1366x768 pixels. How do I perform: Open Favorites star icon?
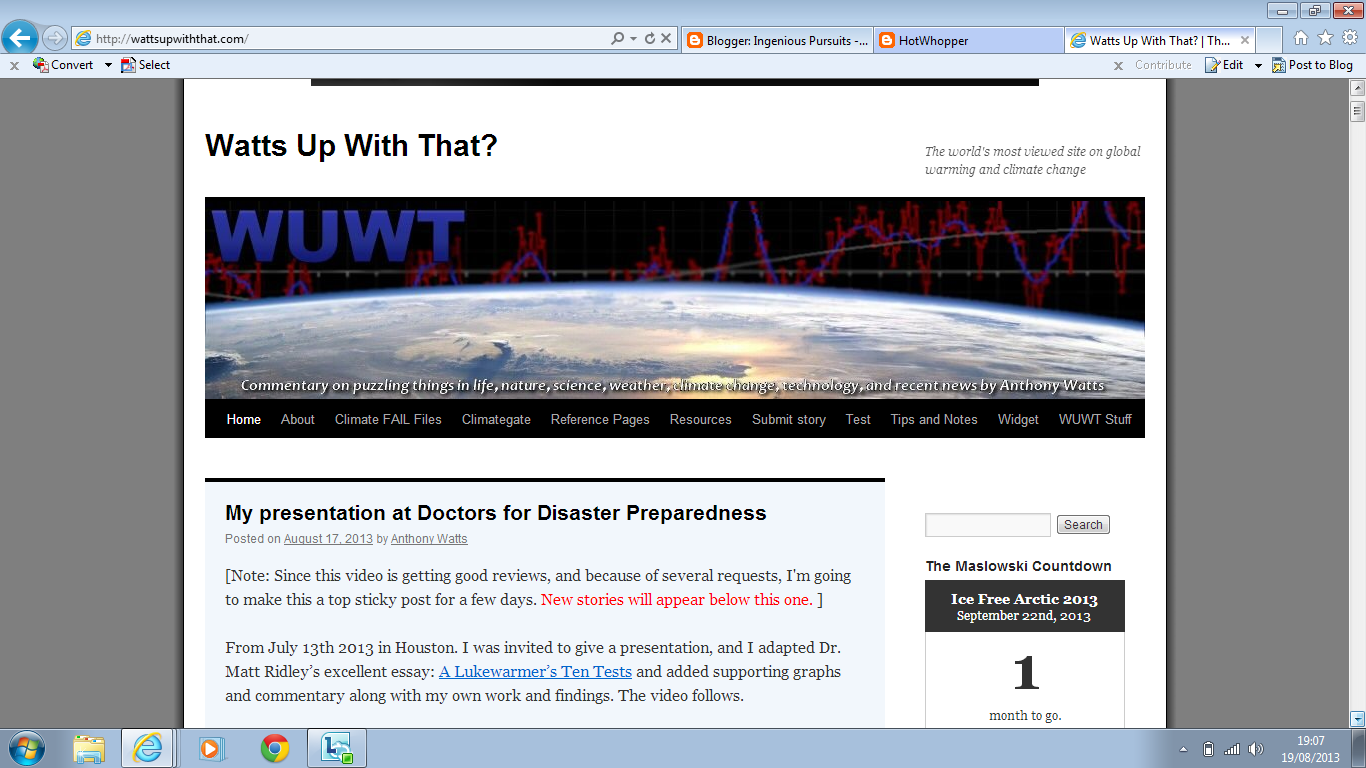coord(1325,38)
